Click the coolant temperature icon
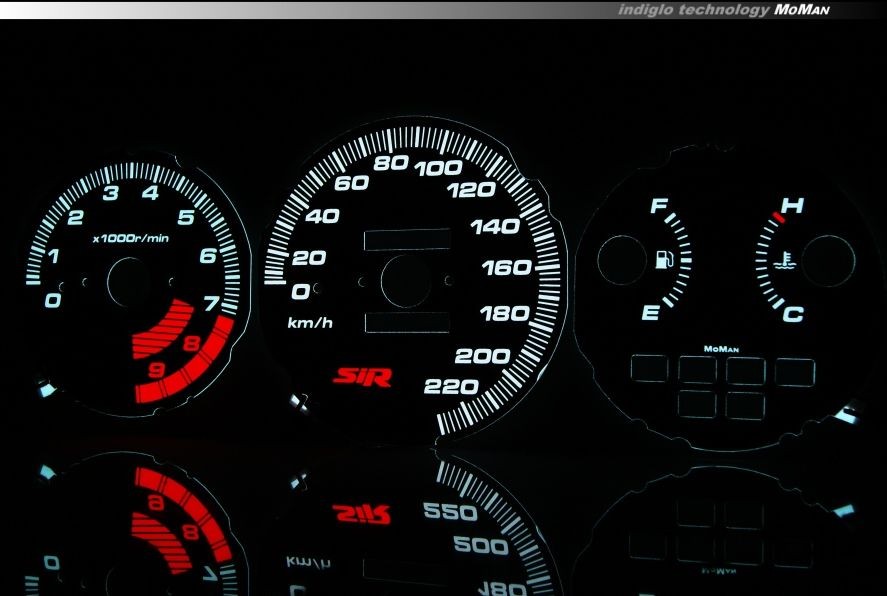This screenshot has width=887, height=596. point(789,264)
